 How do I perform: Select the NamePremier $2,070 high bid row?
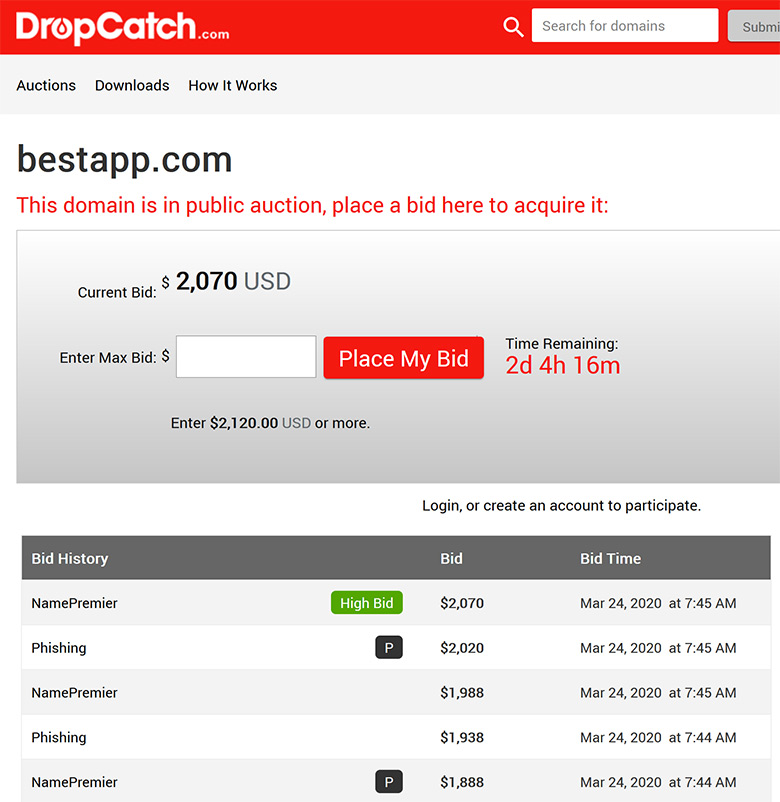pos(396,603)
